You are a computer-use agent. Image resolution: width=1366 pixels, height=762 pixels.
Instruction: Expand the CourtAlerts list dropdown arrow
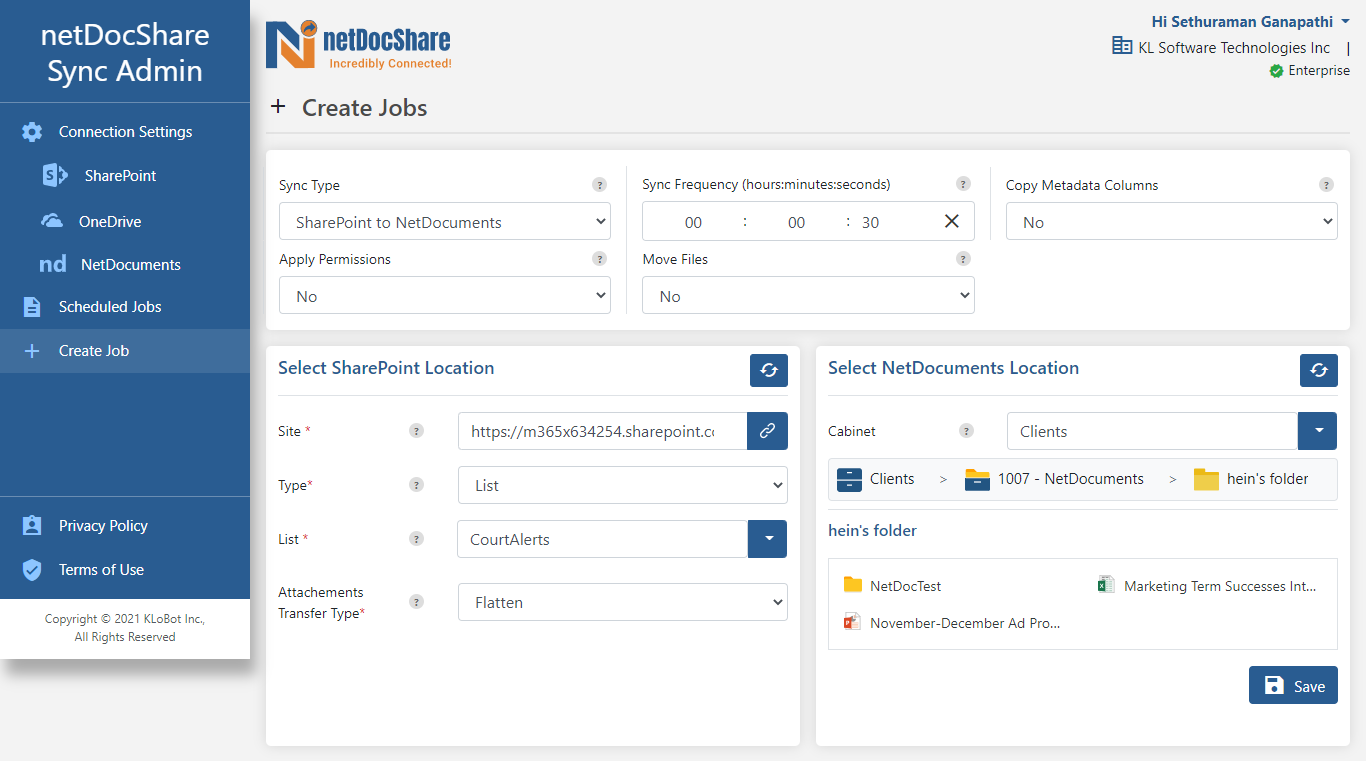(x=768, y=539)
